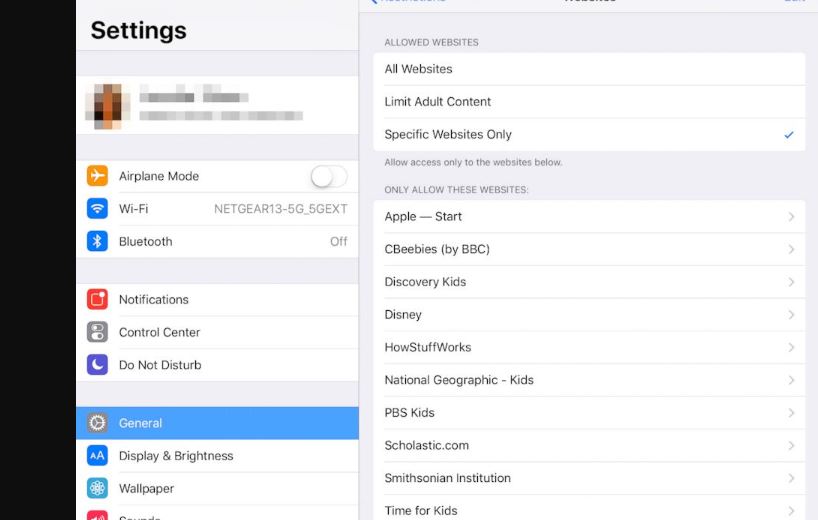Toggle the Airplane Mode switch
This screenshot has height=520, width=818.
pyautogui.click(x=329, y=176)
